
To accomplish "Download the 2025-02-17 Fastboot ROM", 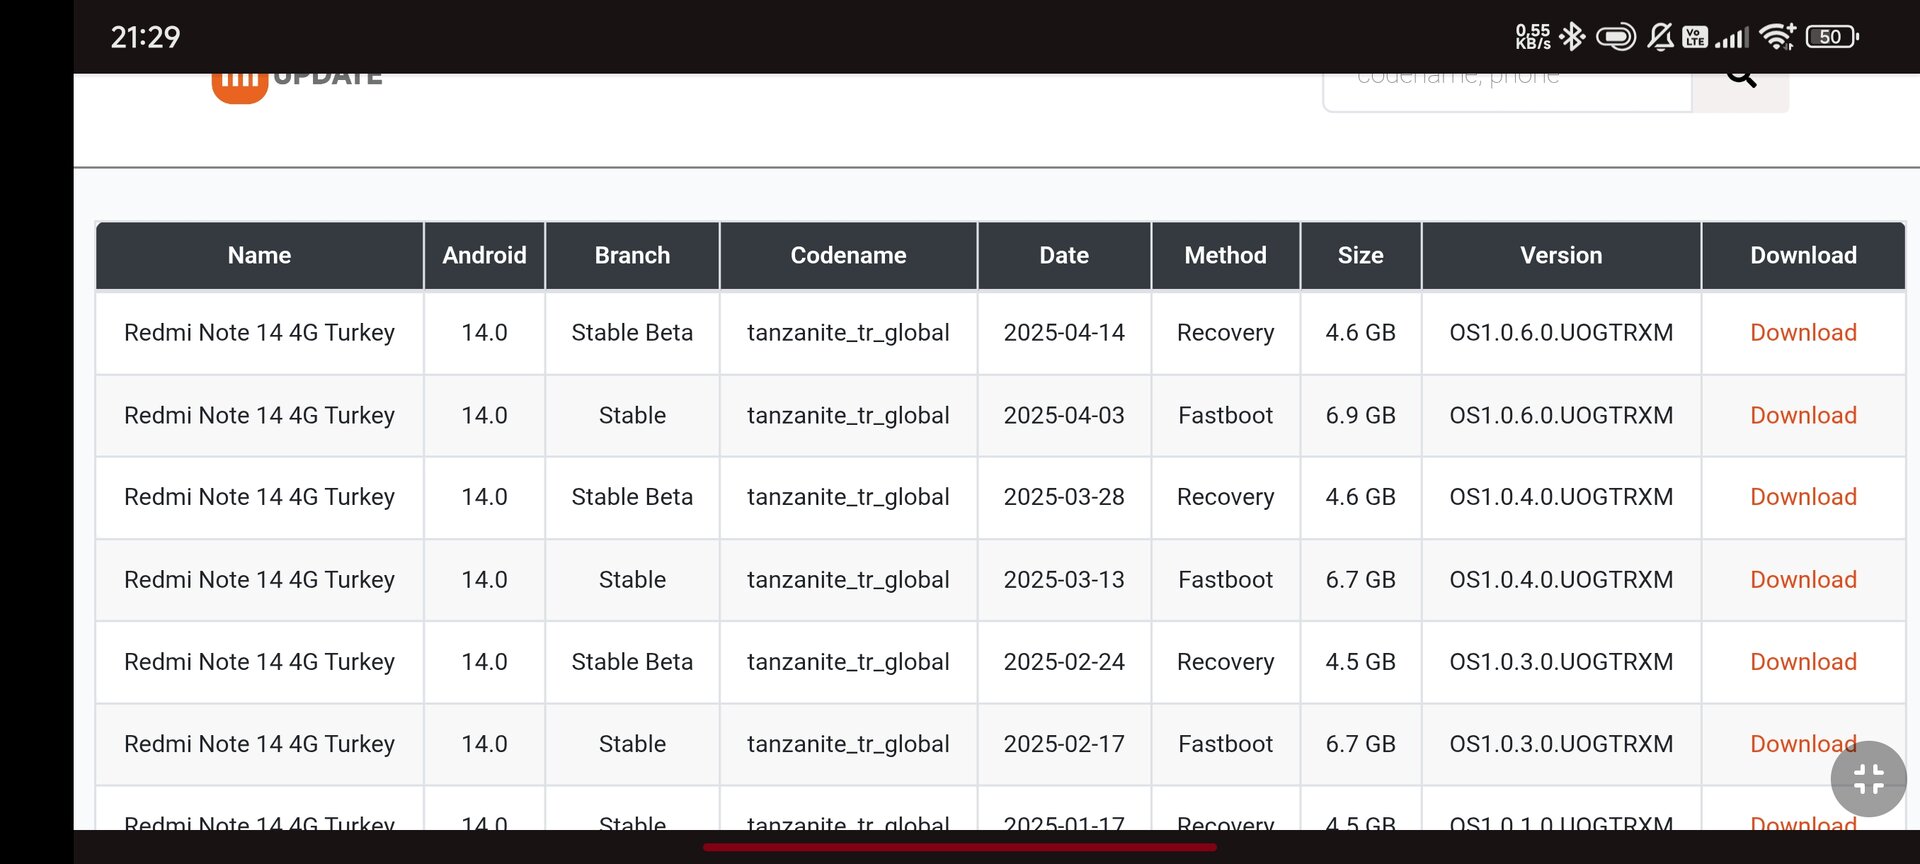I will pyautogui.click(x=1803, y=744).
